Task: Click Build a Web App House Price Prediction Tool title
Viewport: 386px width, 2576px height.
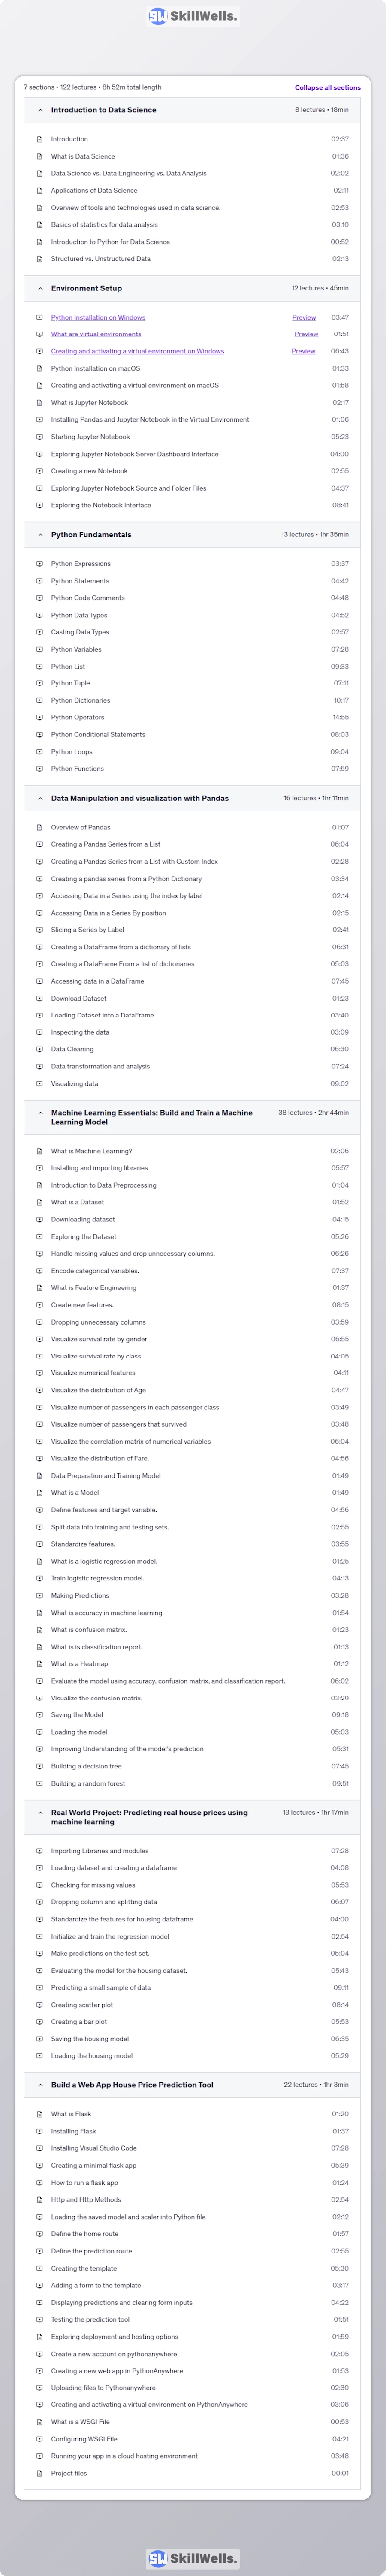Action: pos(132,2085)
